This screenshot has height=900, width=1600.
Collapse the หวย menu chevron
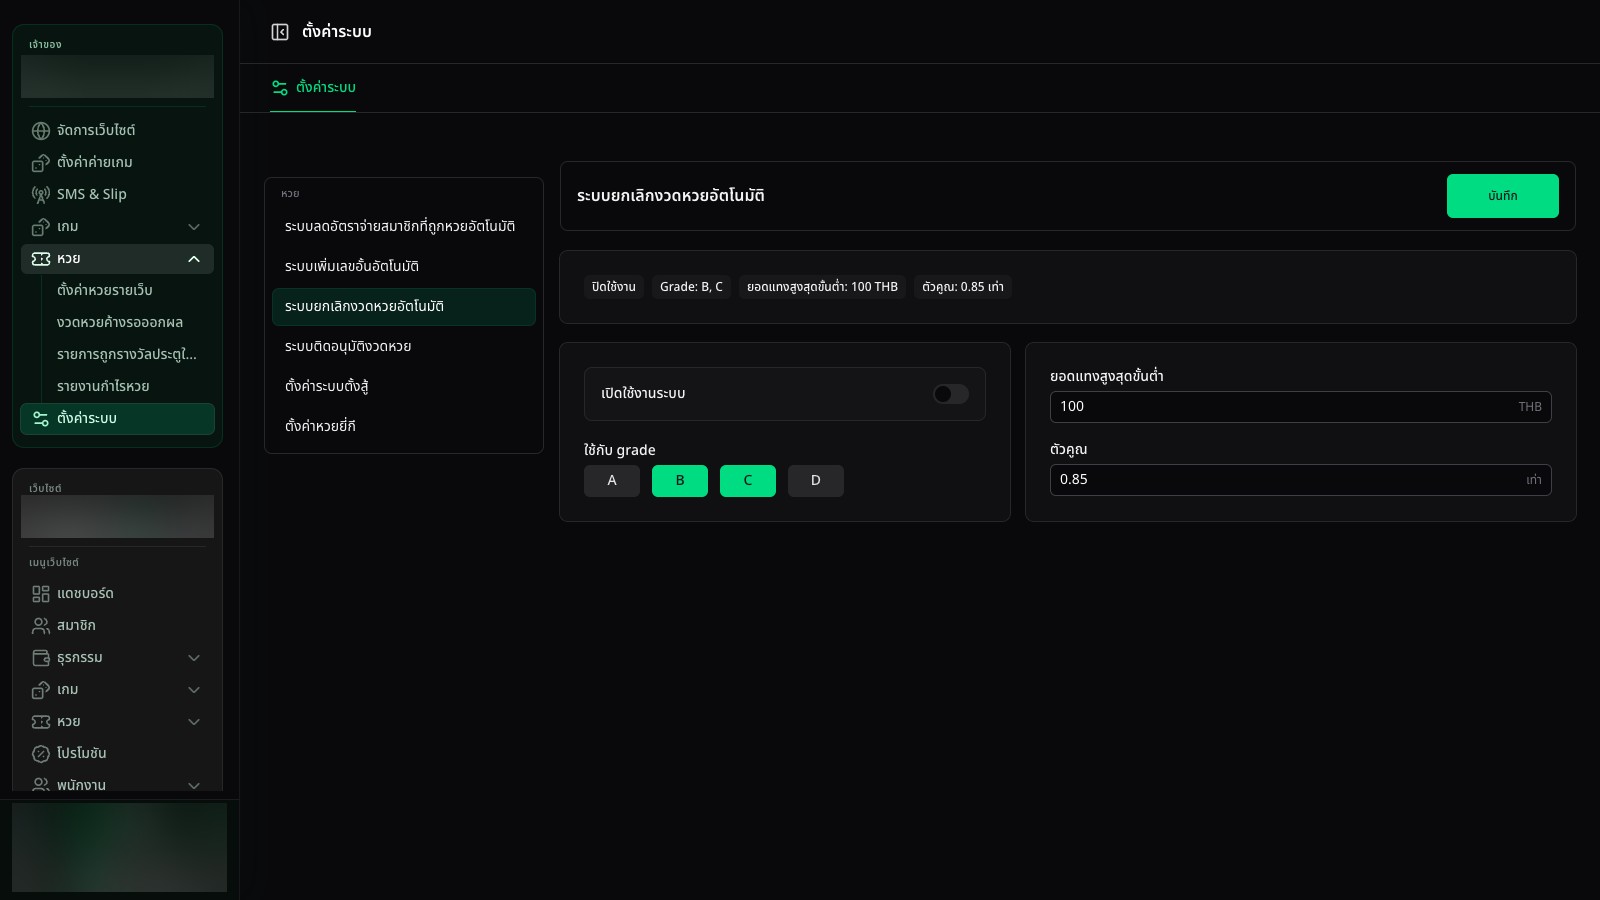(x=194, y=259)
